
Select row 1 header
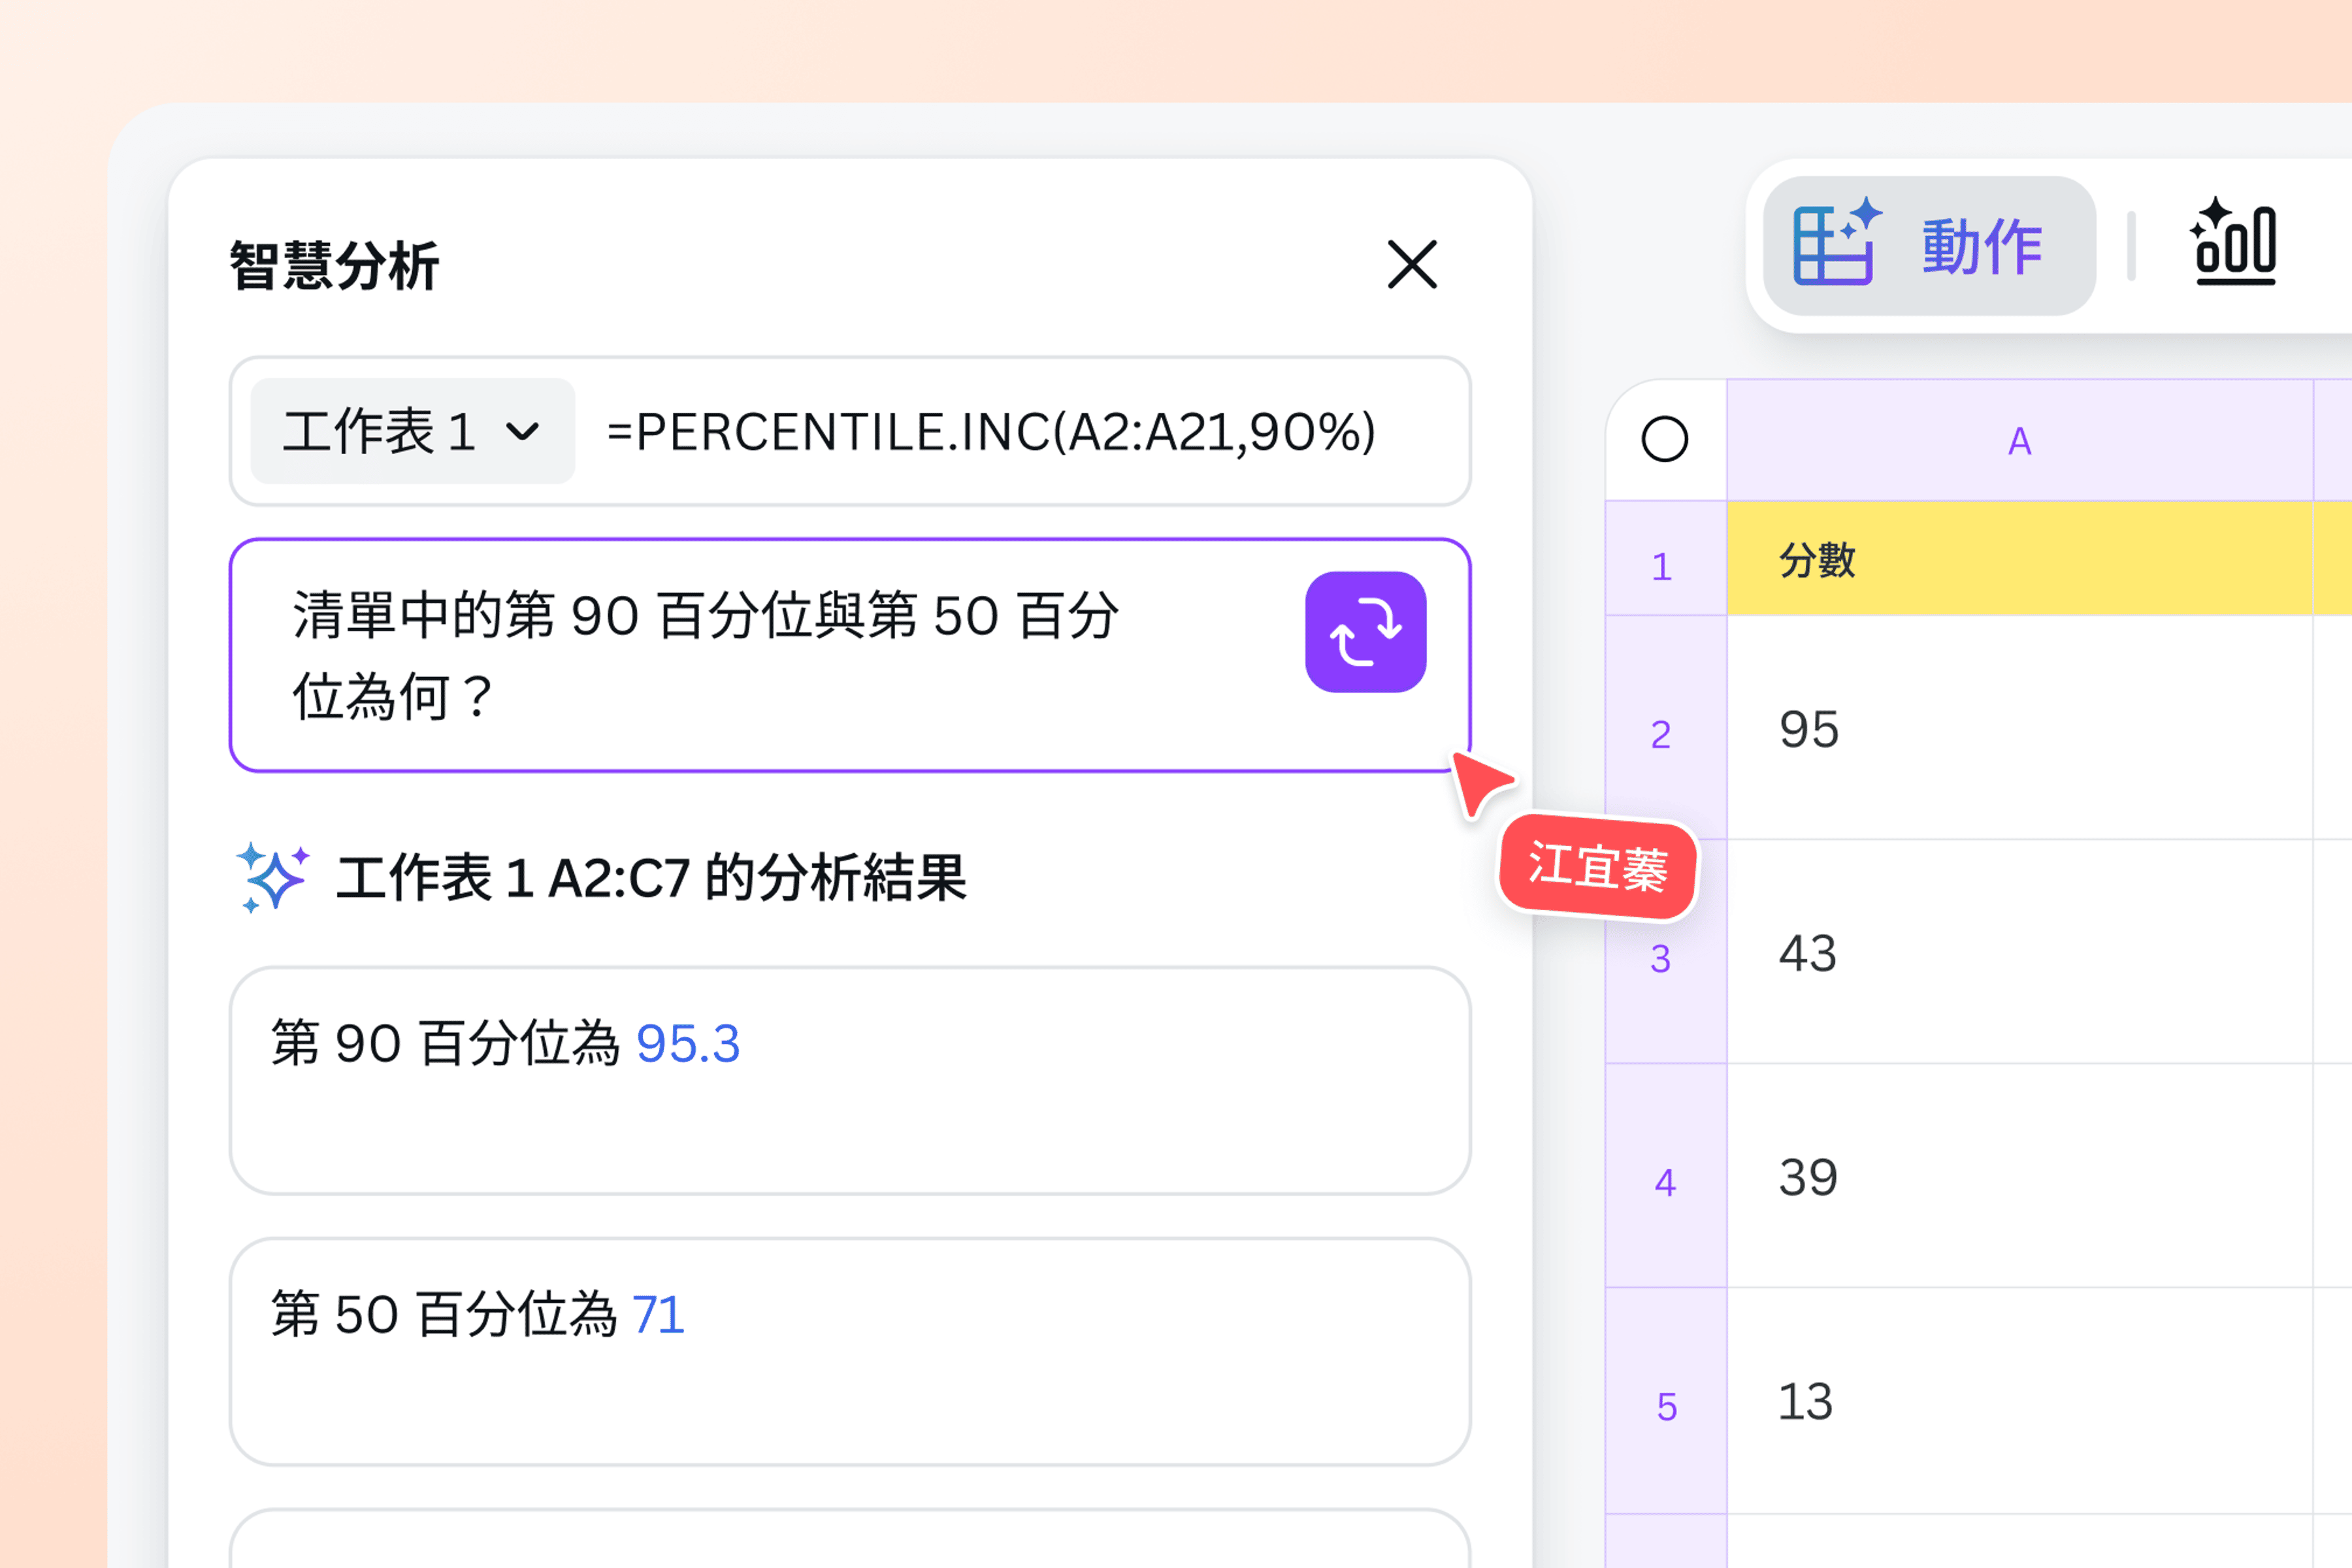[x=1666, y=558]
